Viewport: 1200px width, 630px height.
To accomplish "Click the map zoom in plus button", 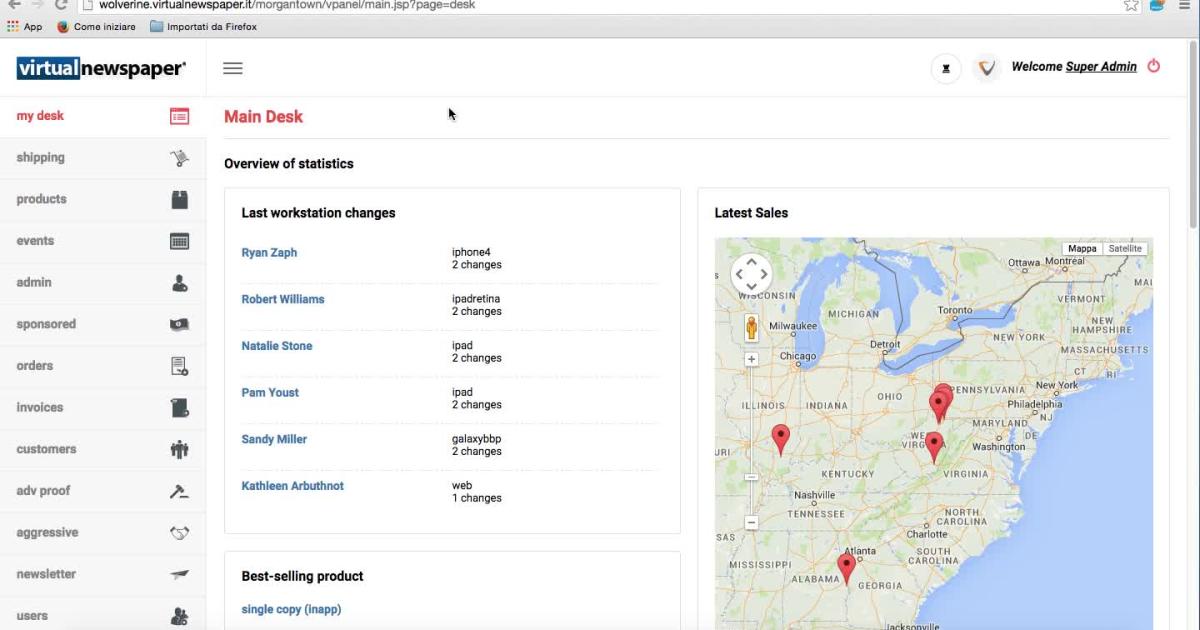I will (x=751, y=359).
